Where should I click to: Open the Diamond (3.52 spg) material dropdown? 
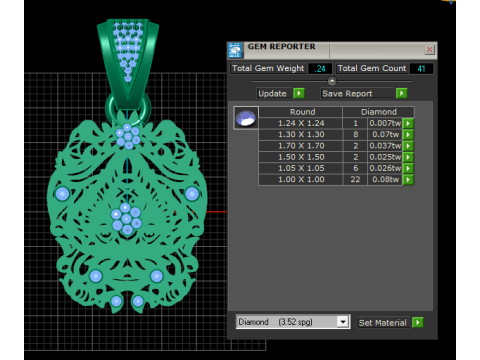point(343,322)
